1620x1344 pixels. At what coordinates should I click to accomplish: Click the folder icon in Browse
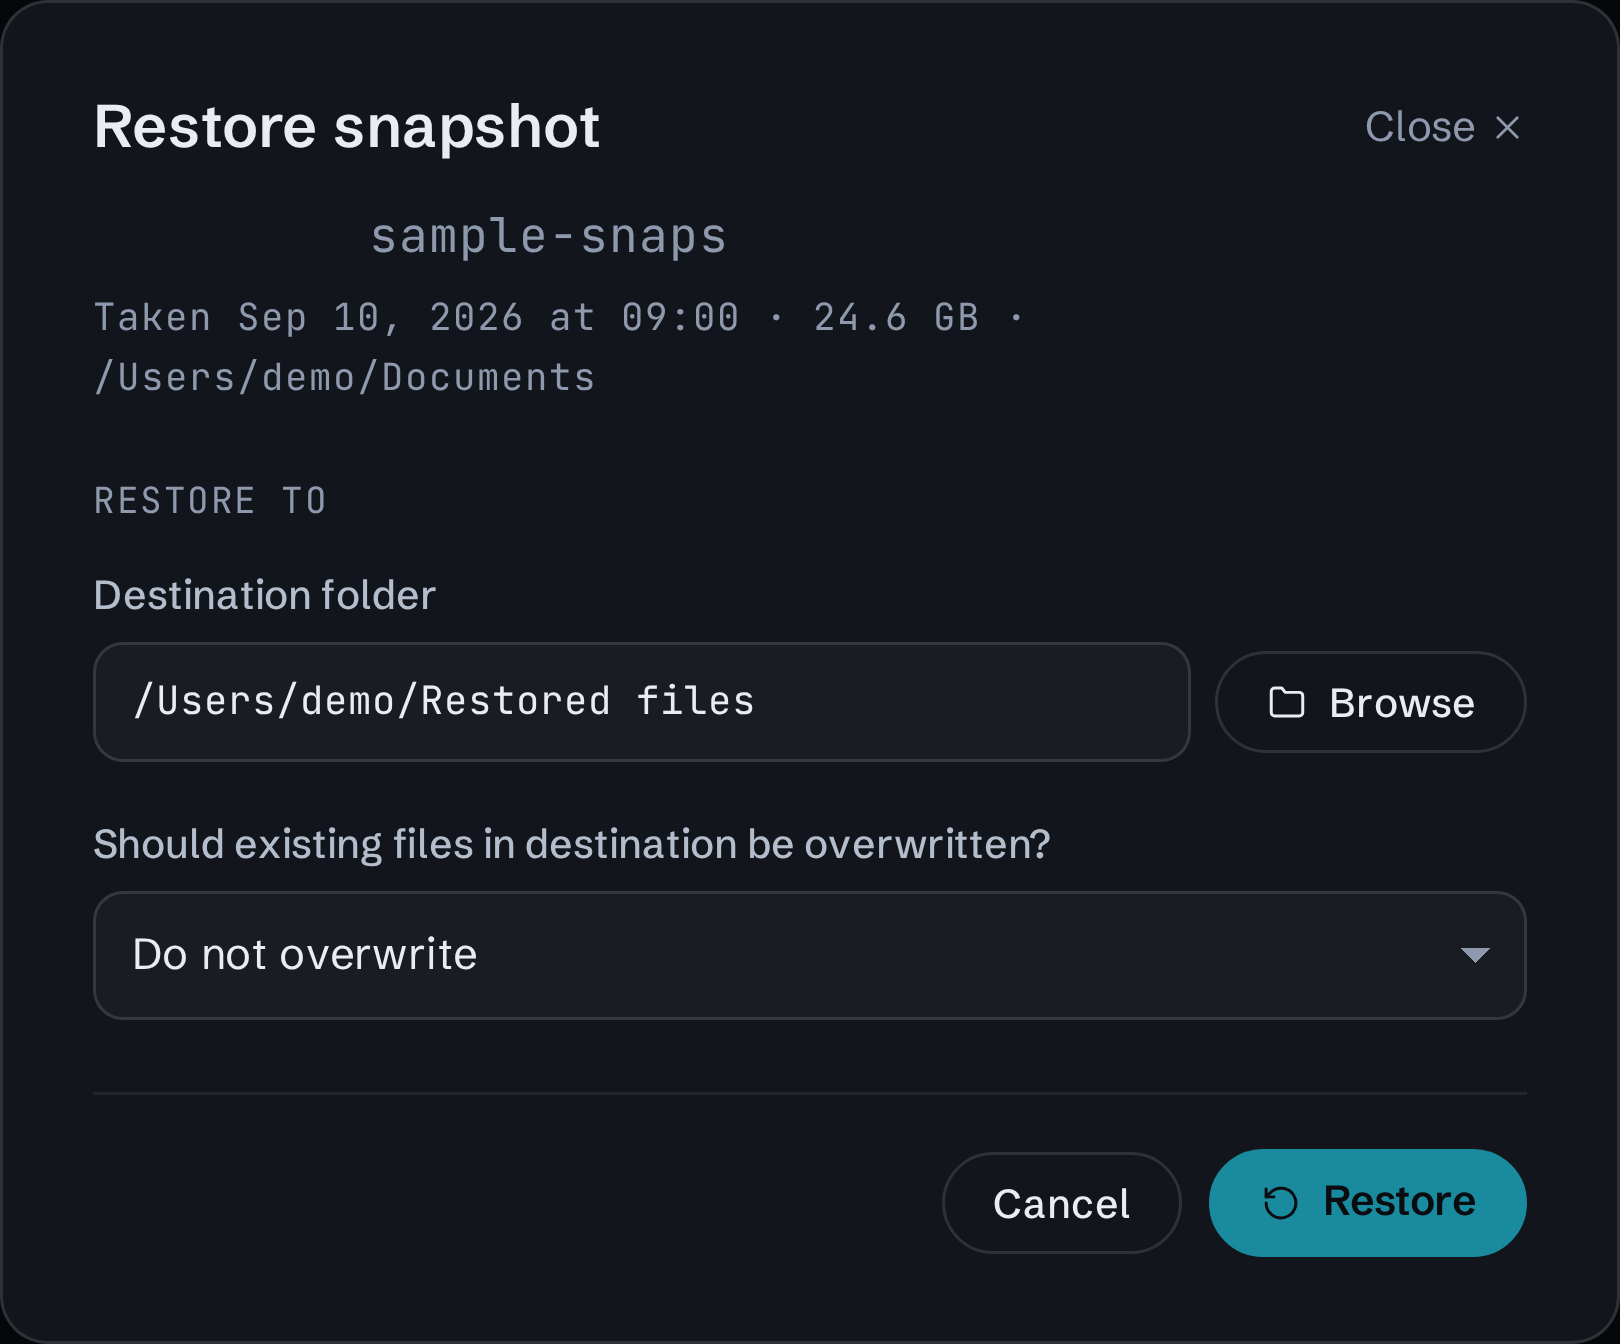click(1286, 702)
